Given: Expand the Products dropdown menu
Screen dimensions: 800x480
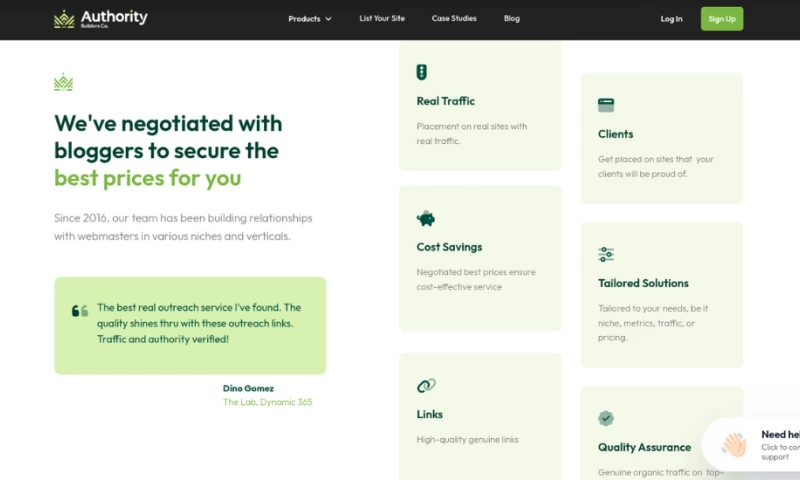Looking at the screenshot, I should coord(304,19).
